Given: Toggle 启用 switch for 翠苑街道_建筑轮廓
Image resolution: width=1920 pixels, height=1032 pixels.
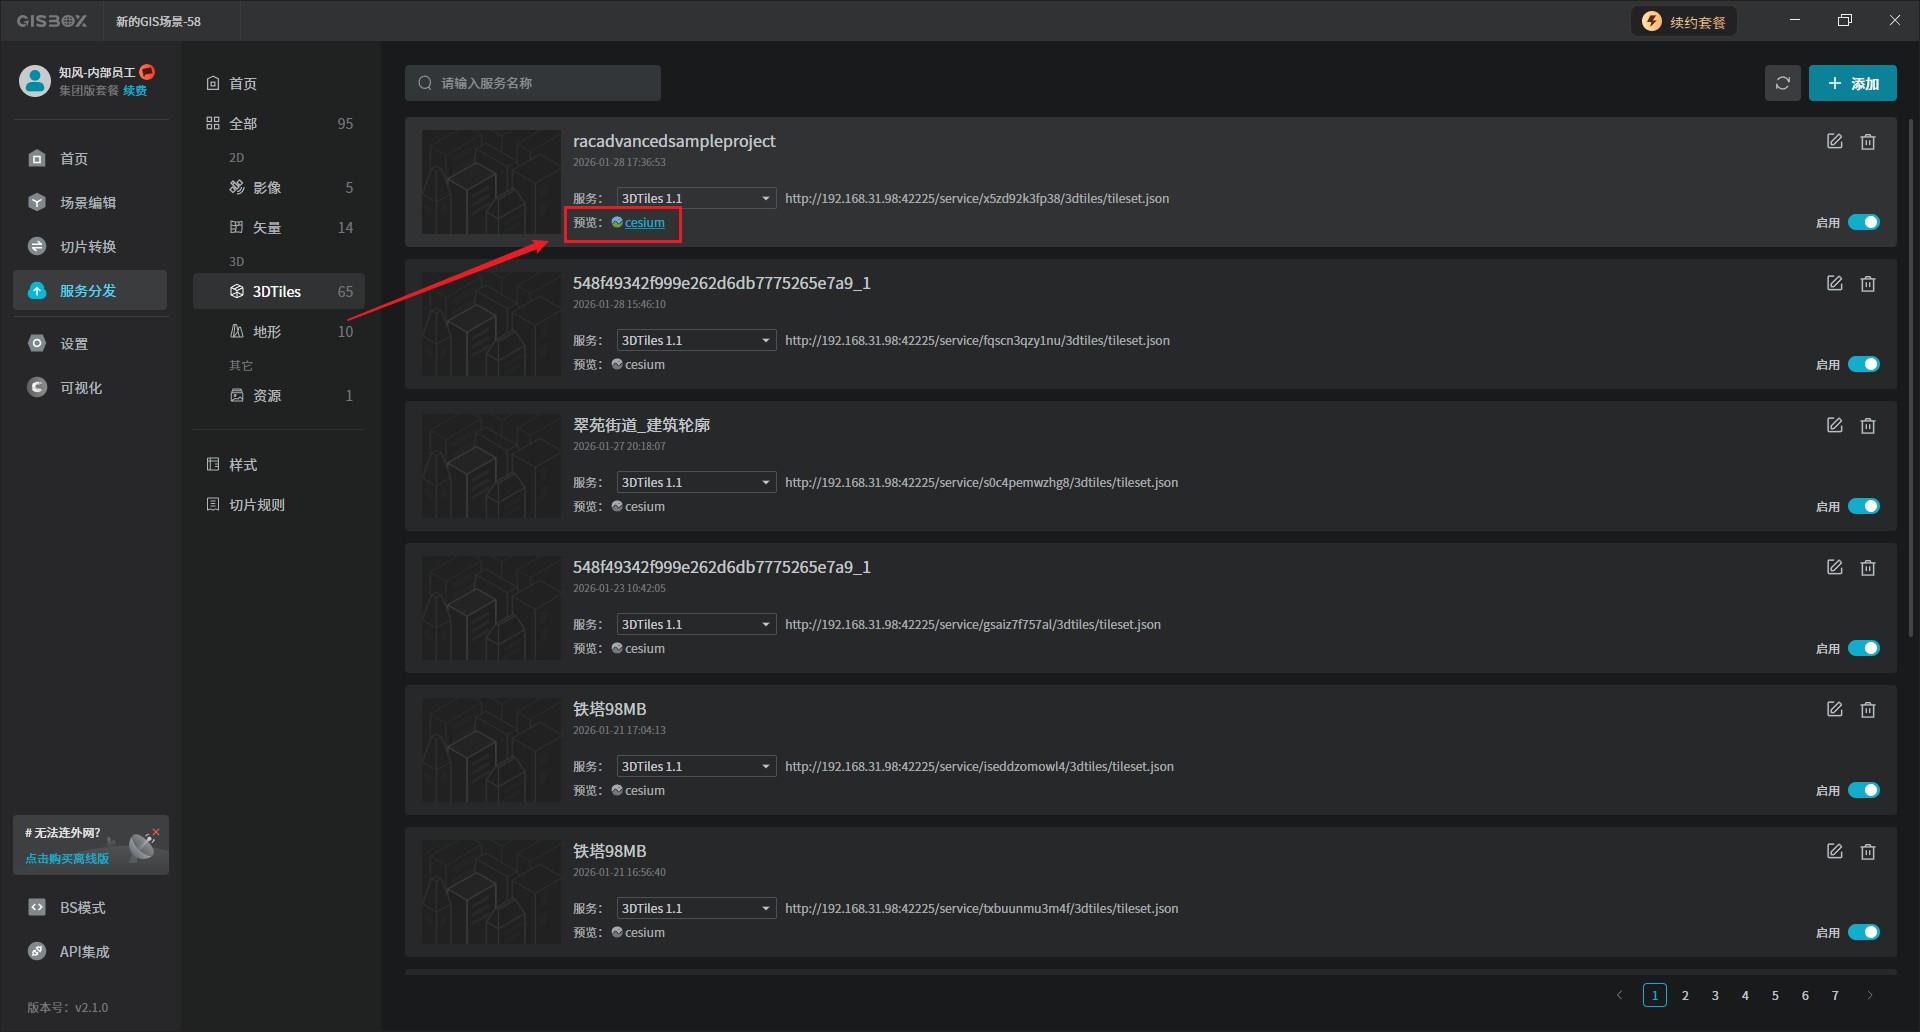Looking at the screenshot, I should 1863,506.
